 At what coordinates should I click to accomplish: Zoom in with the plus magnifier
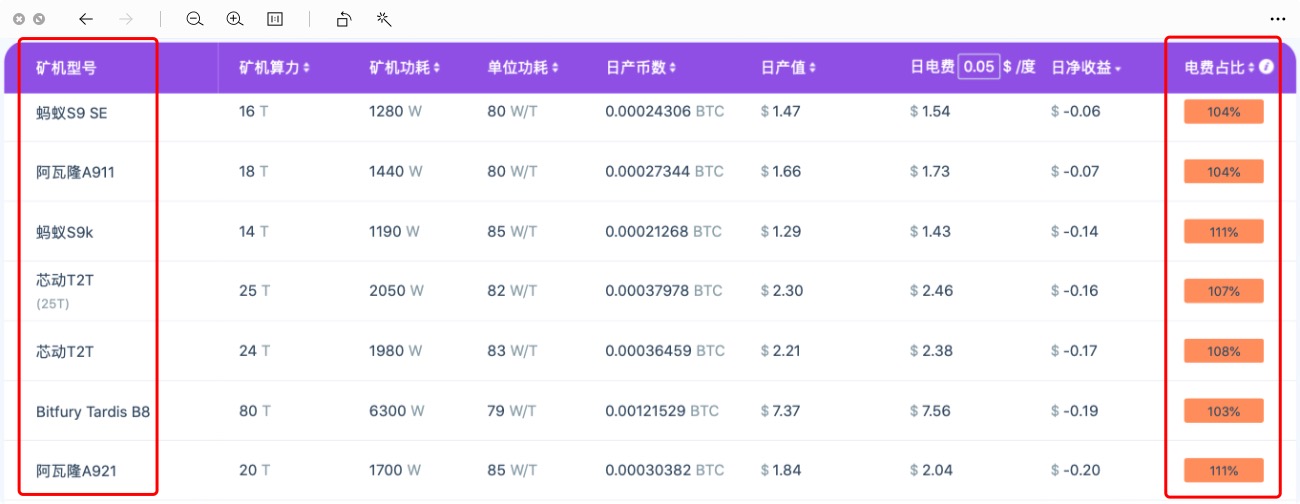[x=235, y=19]
